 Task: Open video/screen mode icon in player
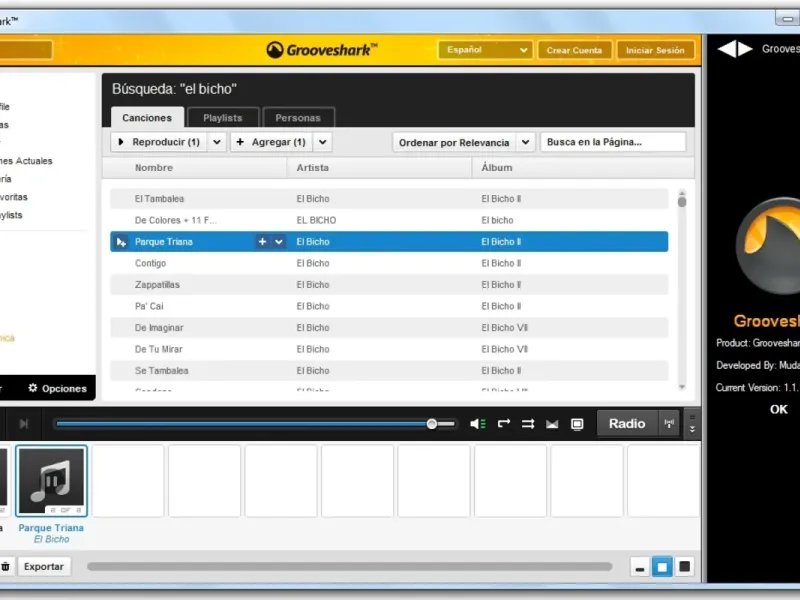577,423
